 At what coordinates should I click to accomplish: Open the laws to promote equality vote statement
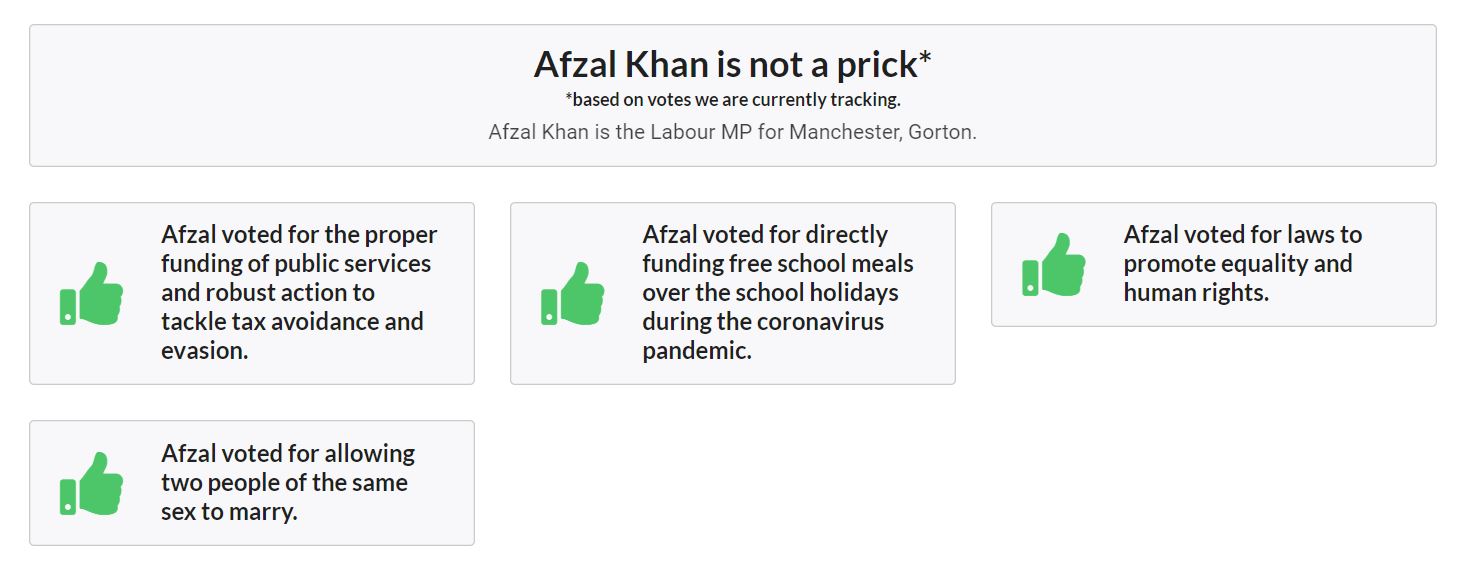1242,263
